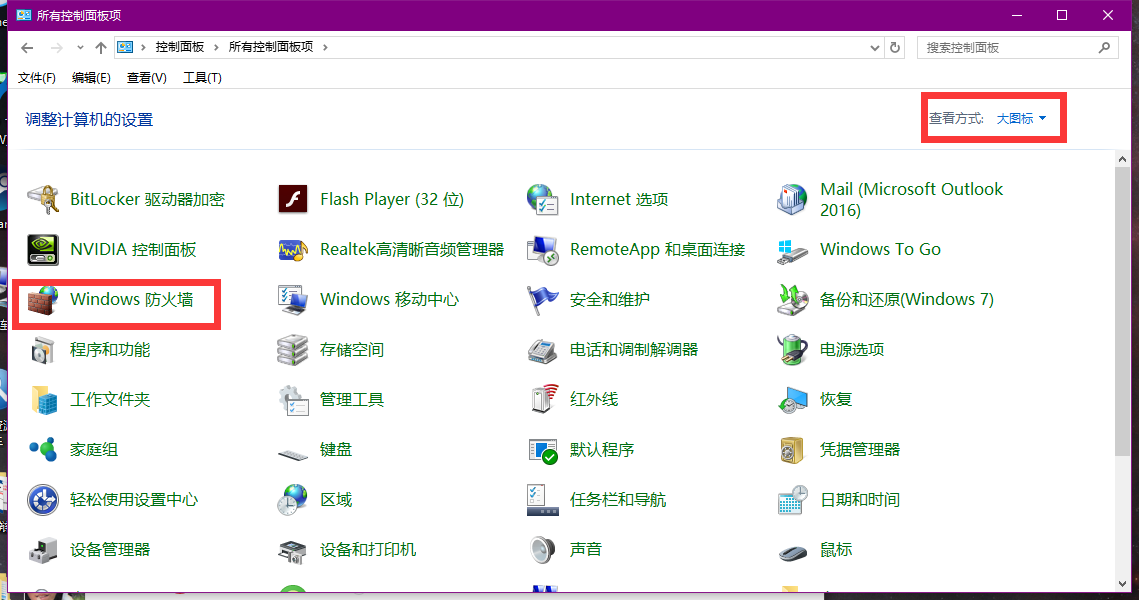Open 鼠标 mouse icon
This screenshot has width=1139, height=600.
pos(793,553)
